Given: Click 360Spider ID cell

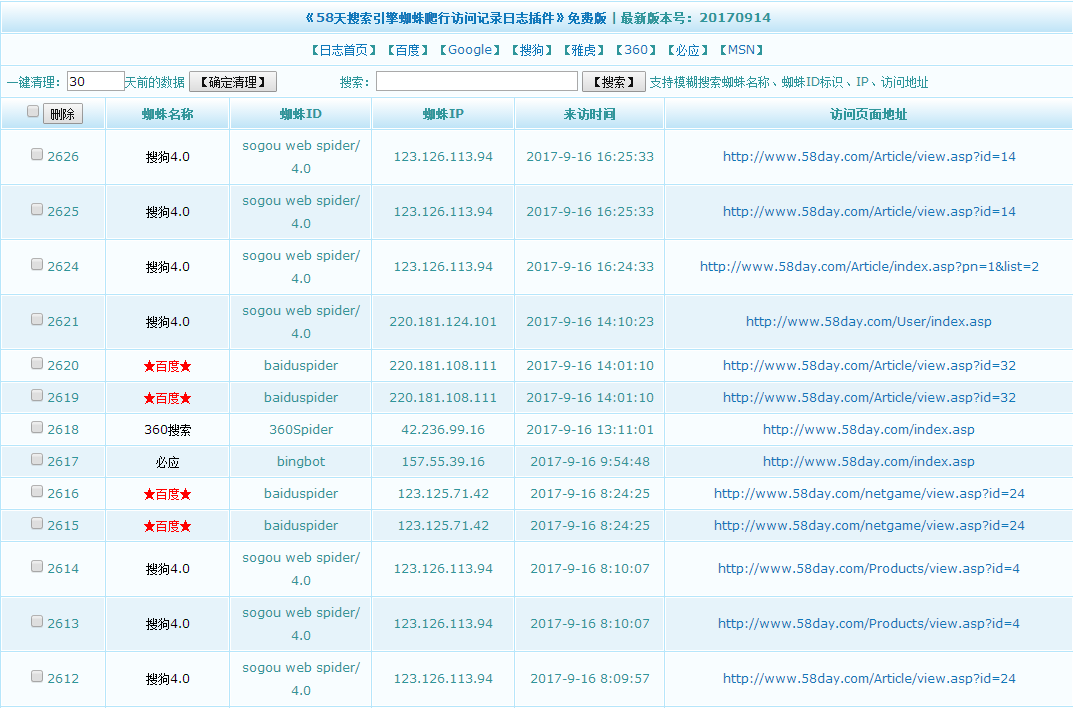Looking at the screenshot, I should tap(301, 430).
